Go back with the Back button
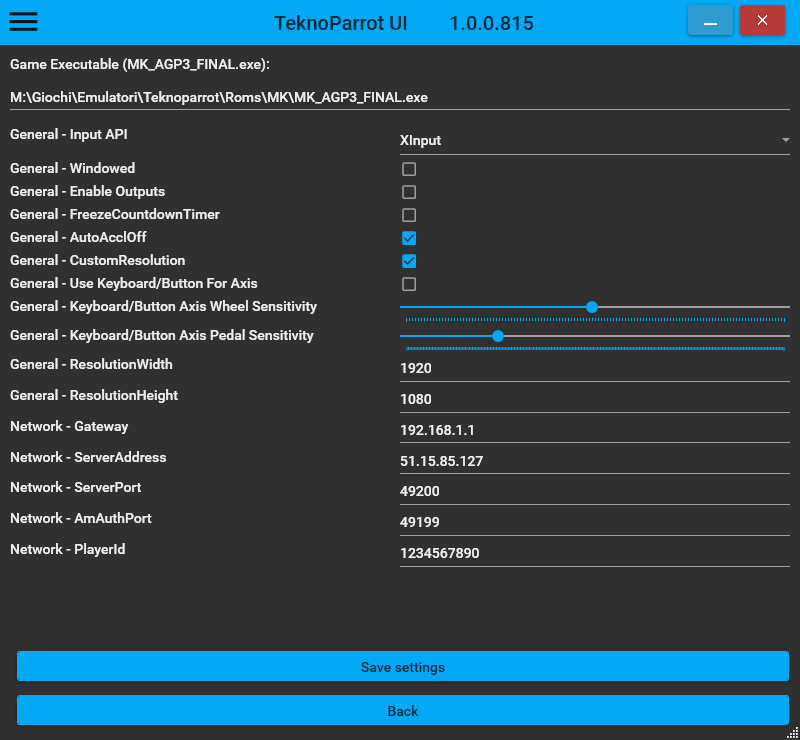Image resolution: width=800 pixels, height=740 pixels. coord(403,710)
